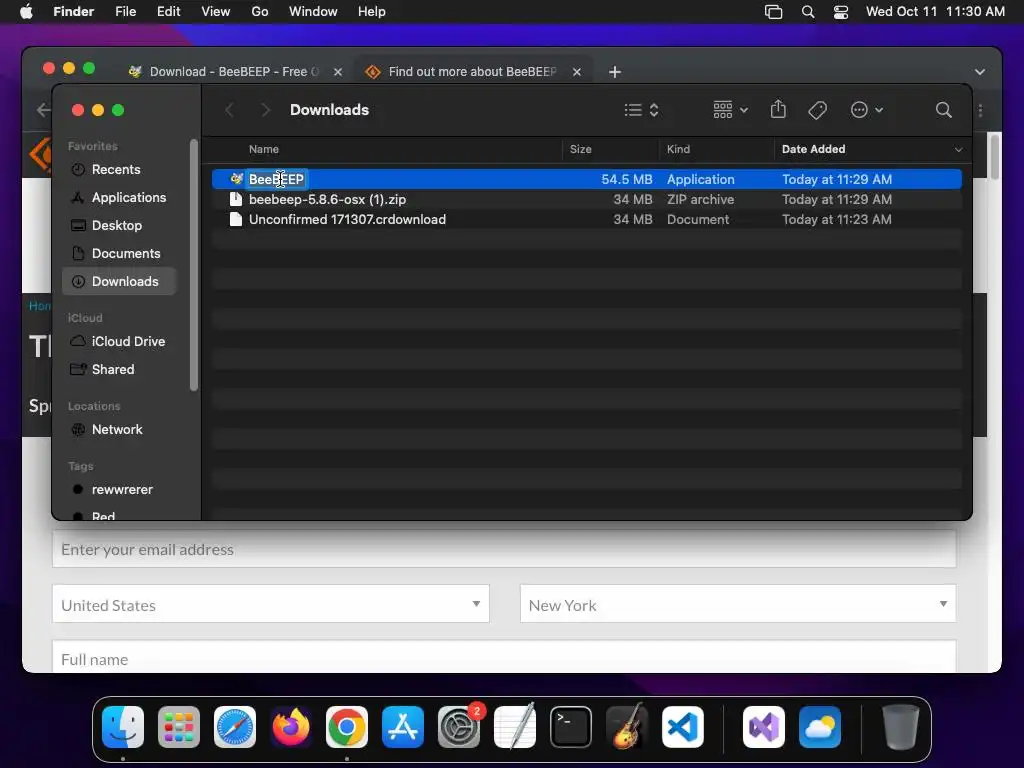Open Spotlight search in menu bar
This screenshot has height=768, width=1024.
coord(808,12)
